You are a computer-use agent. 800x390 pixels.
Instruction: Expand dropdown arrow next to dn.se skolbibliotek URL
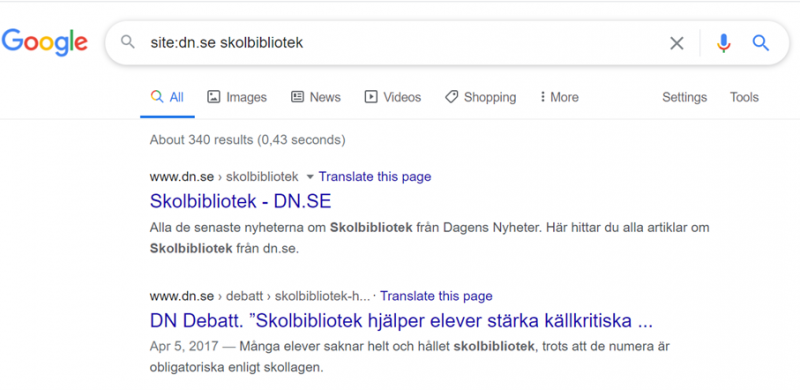click(x=309, y=177)
